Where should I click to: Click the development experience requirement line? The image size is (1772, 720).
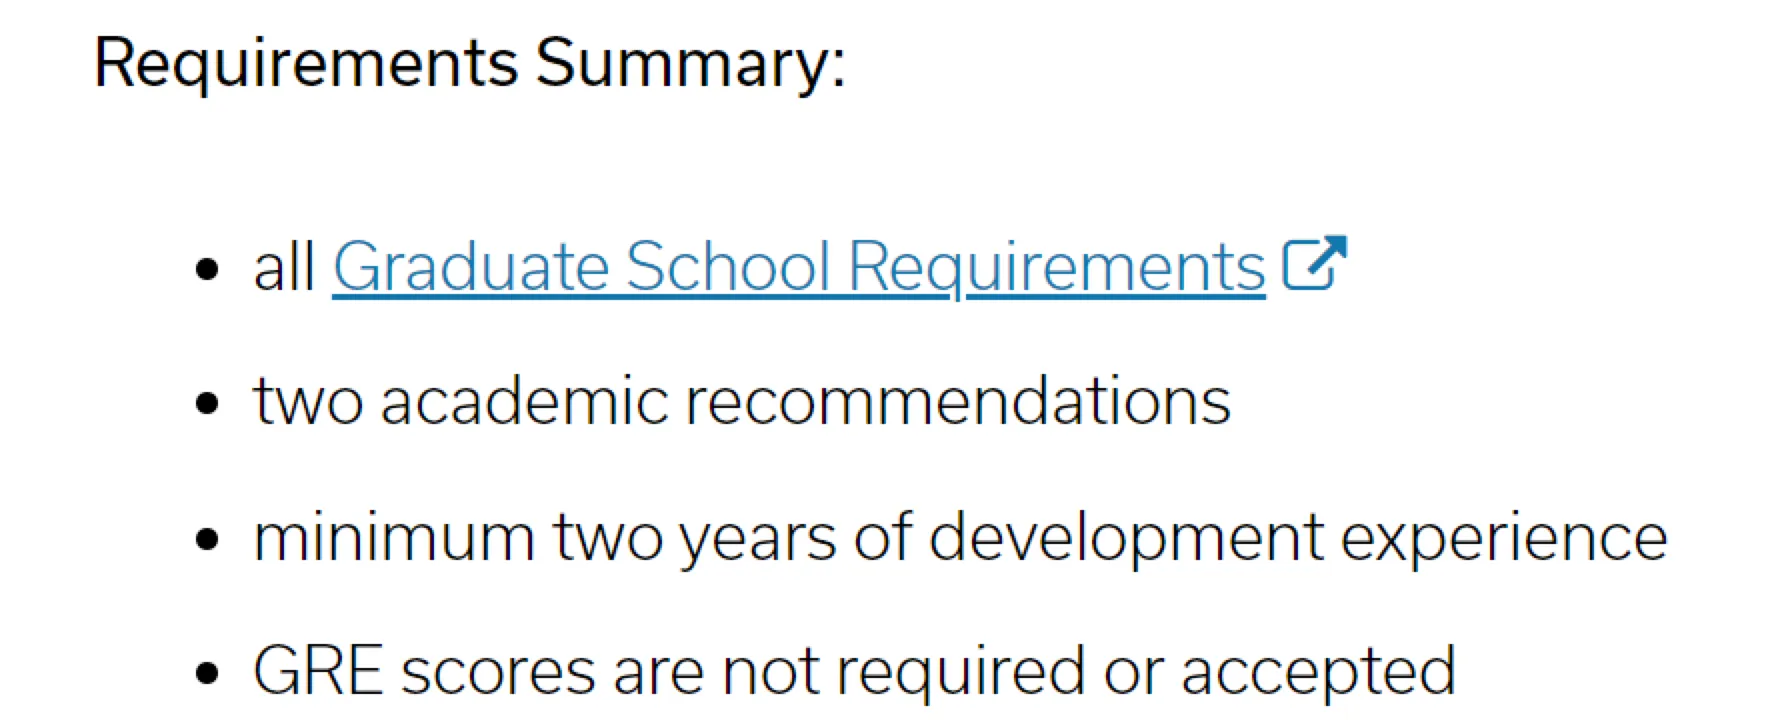click(959, 537)
